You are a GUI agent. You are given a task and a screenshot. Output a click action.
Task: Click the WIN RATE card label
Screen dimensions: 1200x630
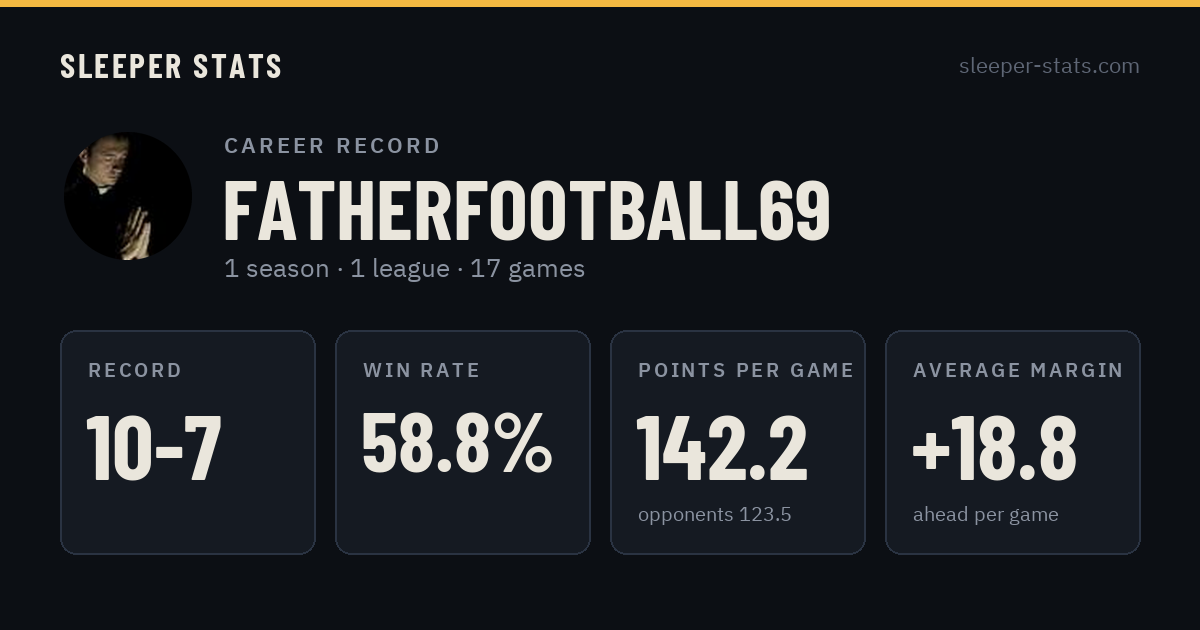(422, 370)
